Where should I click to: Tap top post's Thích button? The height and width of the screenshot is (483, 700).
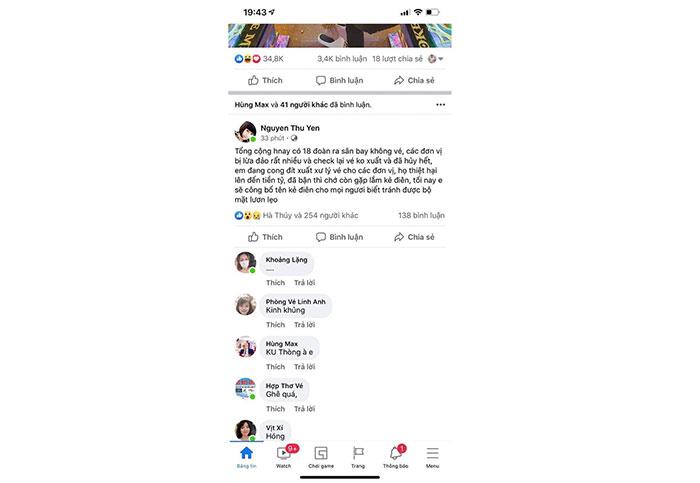pyautogui.click(x=265, y=80)
